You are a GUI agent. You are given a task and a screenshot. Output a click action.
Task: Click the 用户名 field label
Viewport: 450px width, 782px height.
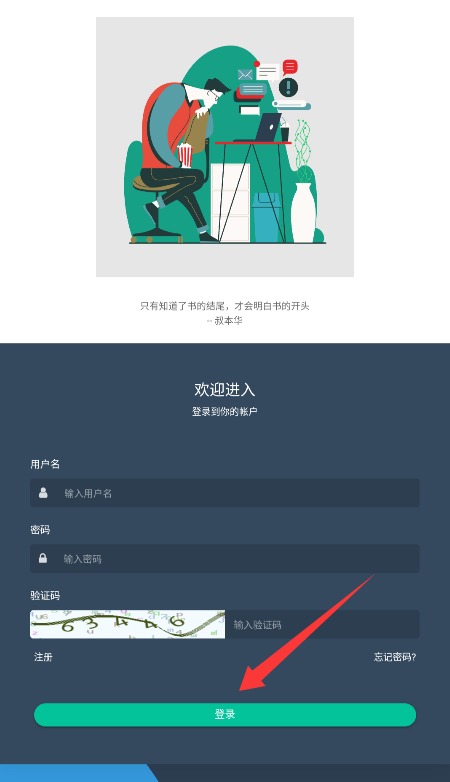pyautogui.click(x=45, y=464)
